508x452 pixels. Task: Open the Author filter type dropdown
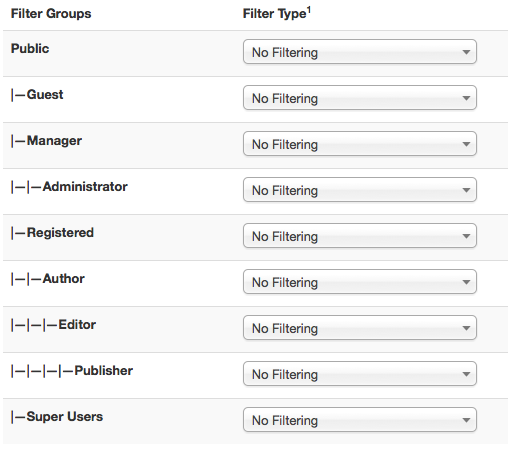coord(360,282)
